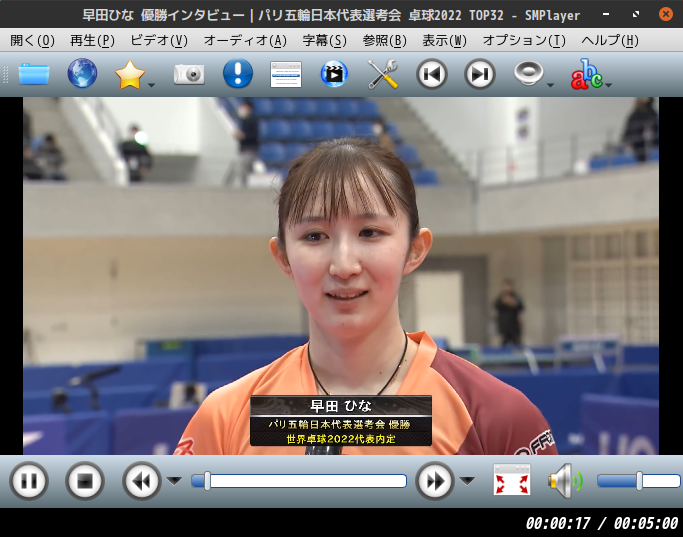Pause the video playback

click(29, 481)
